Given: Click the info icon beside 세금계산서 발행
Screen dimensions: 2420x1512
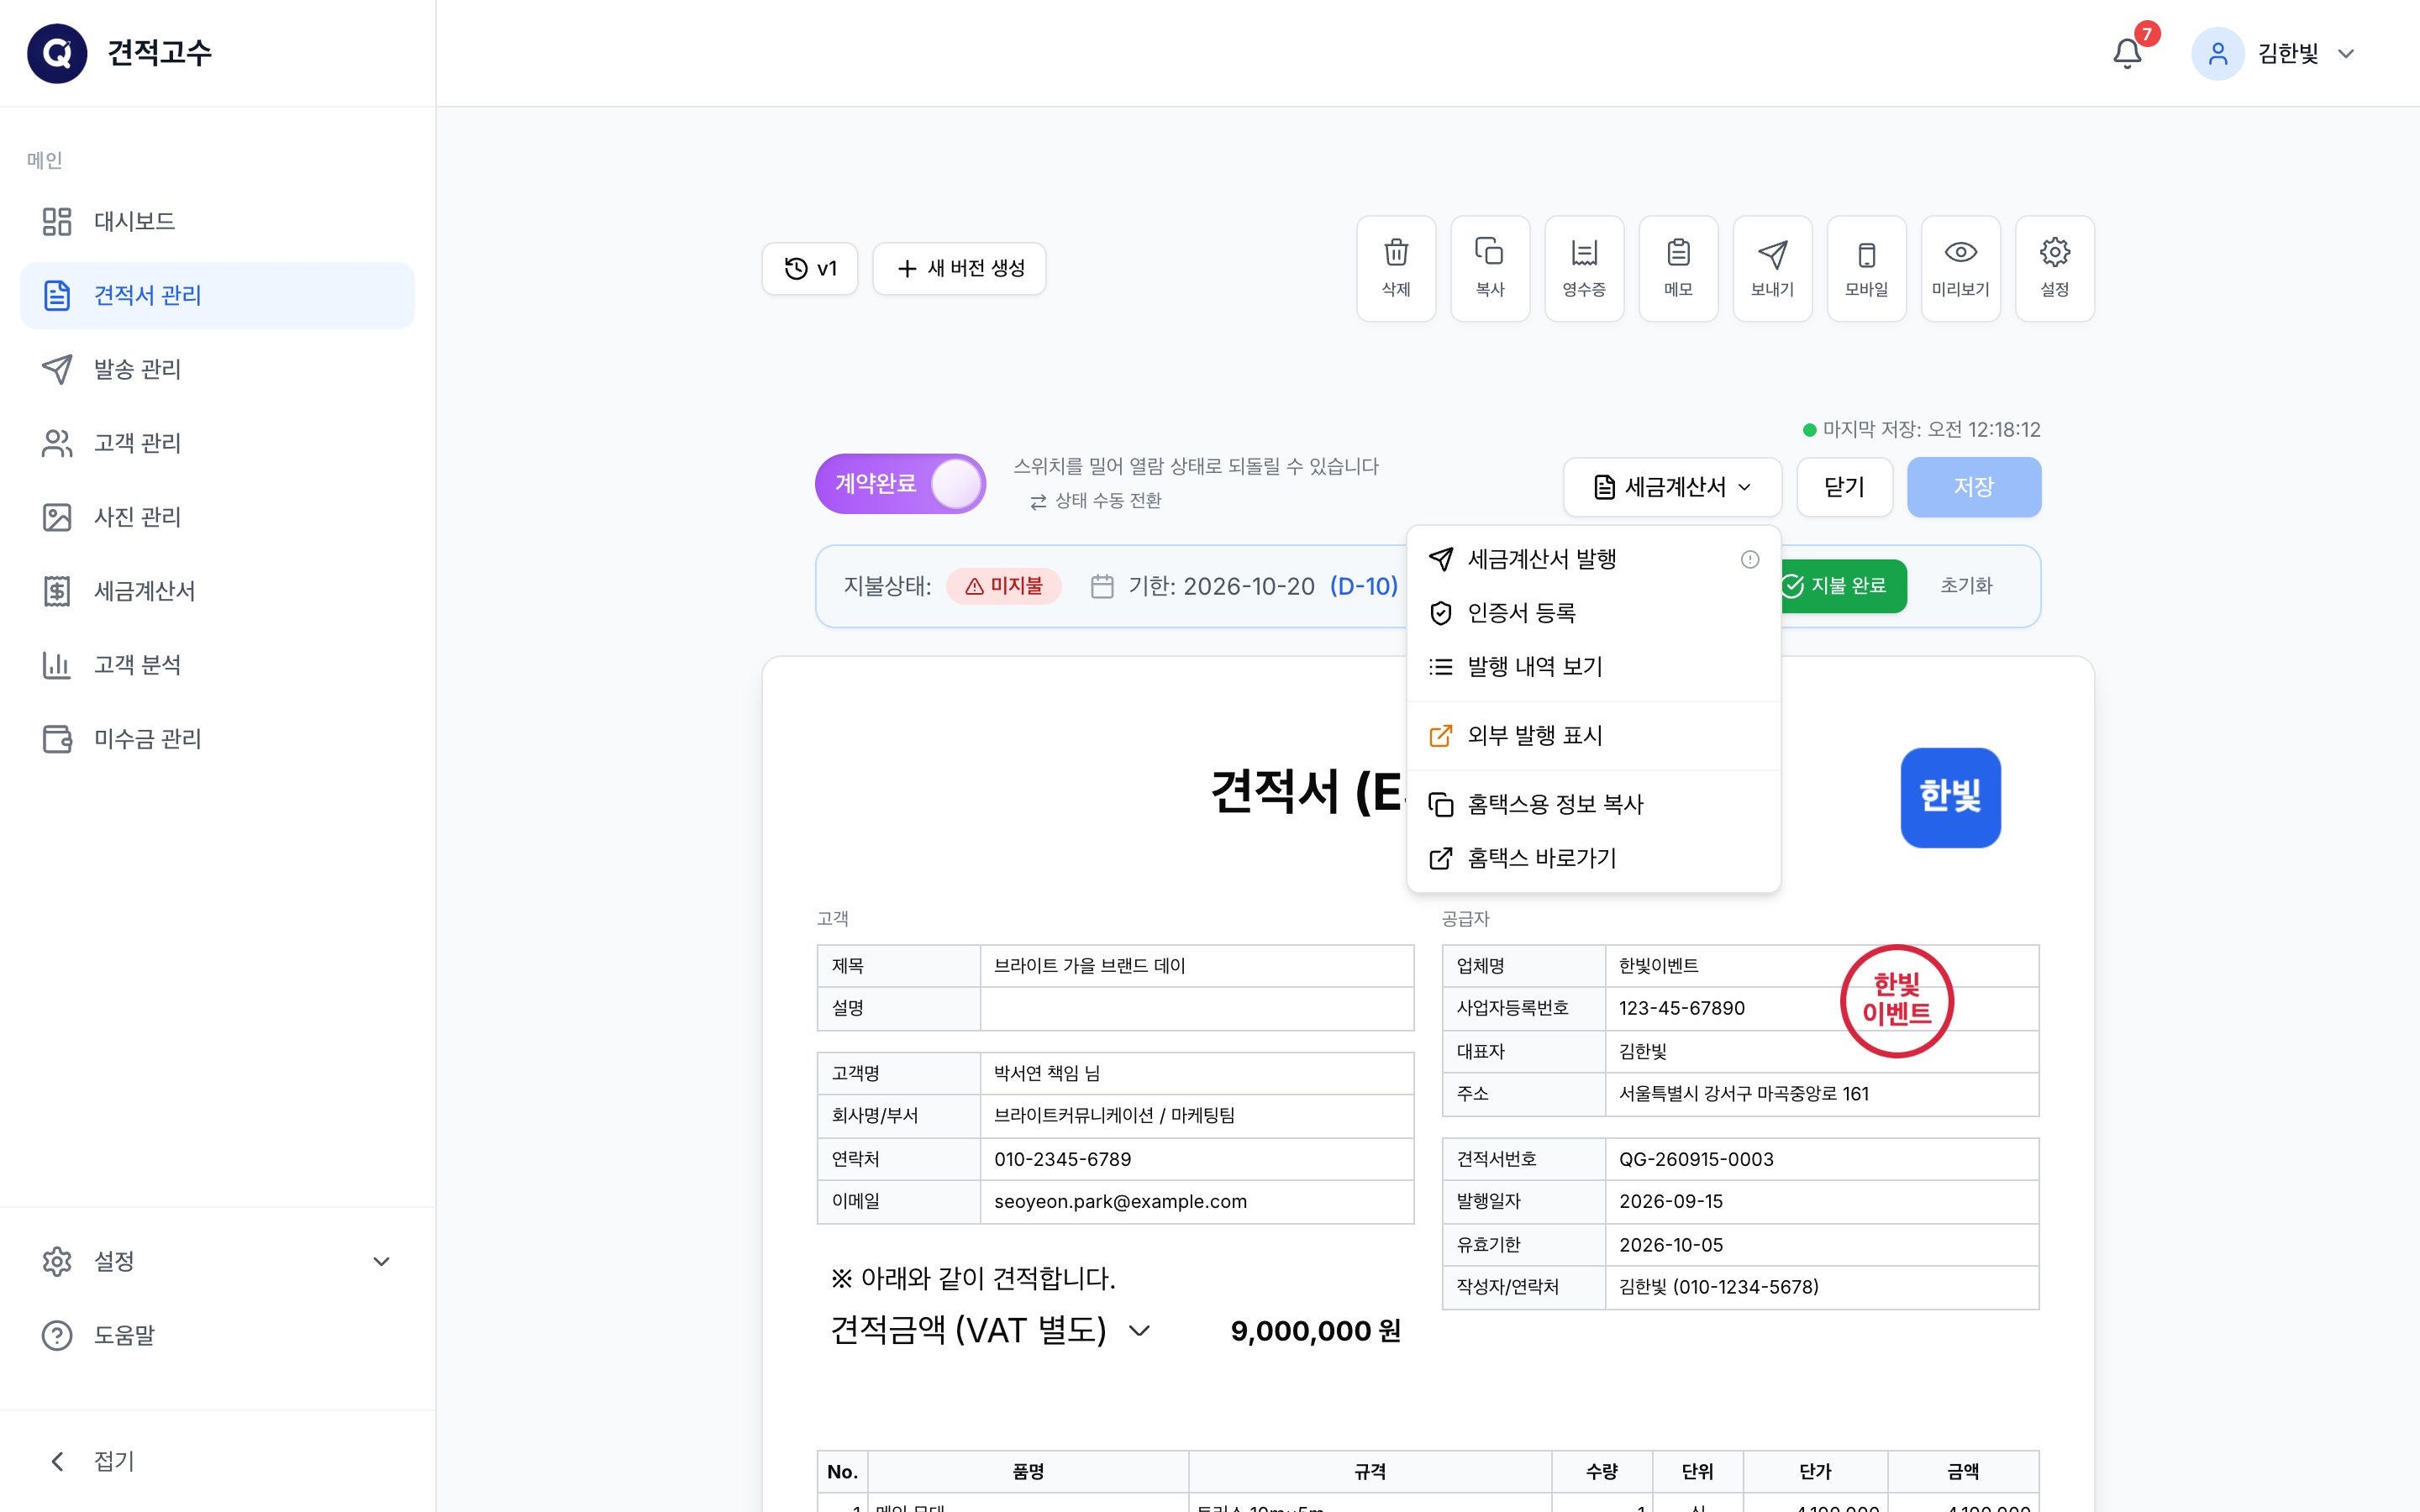Looking at the screenshot, I should (1749, 559).
